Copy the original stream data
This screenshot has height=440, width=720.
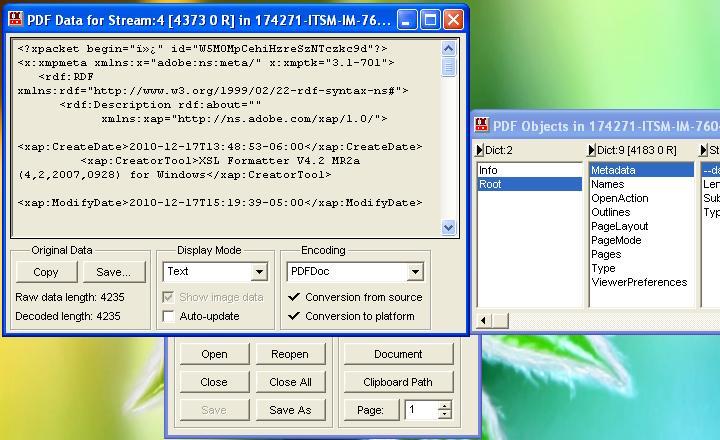[x=46, y=272]
